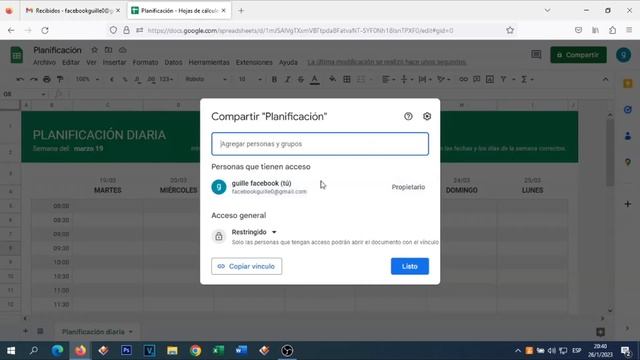Click the paint format icon
This screenshot has width=640, height=360.
tap(60, 79)
